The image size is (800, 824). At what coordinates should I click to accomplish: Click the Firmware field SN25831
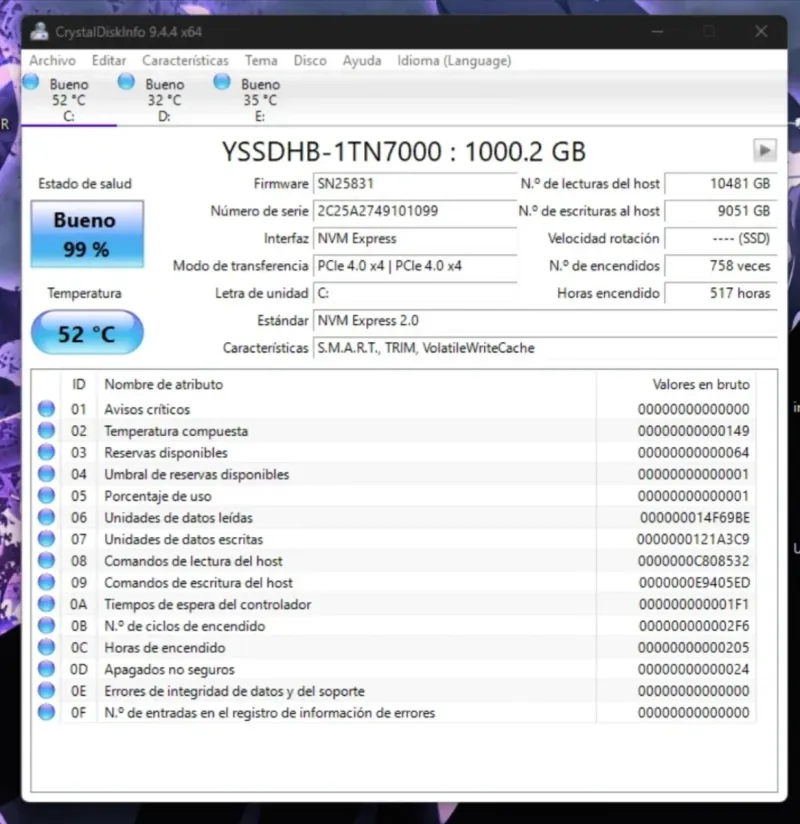415,184
